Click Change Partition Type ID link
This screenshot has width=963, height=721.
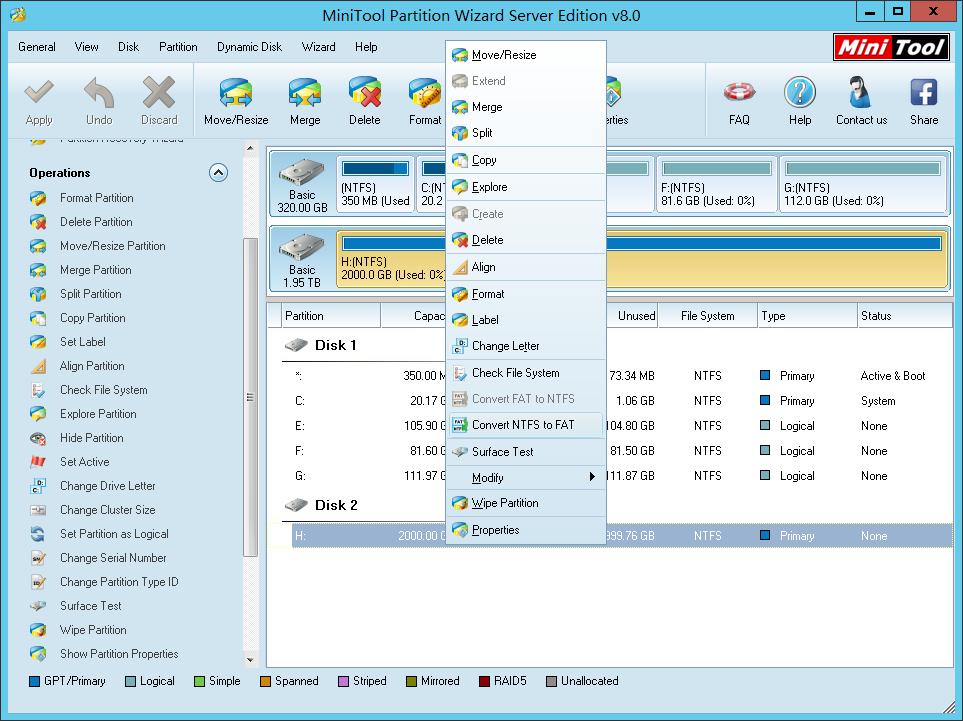[x=119, y=582]
